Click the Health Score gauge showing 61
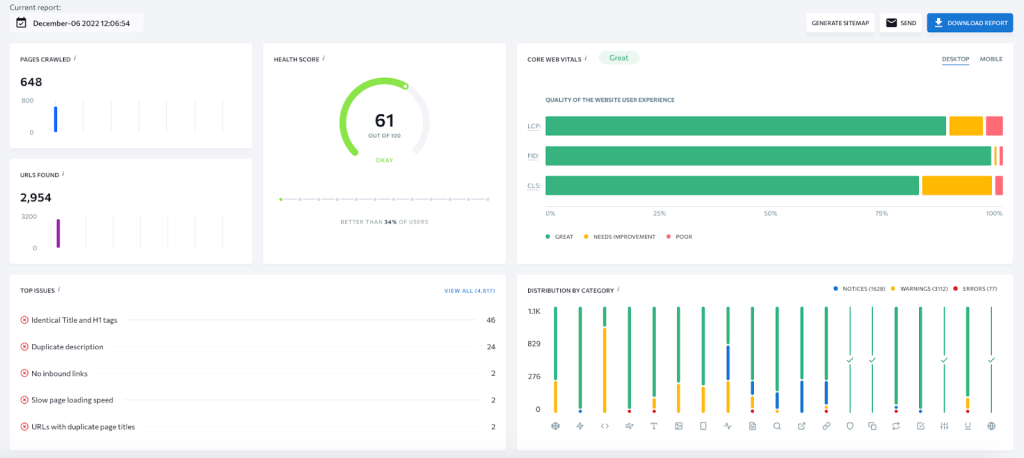 [x=384, y=120]
